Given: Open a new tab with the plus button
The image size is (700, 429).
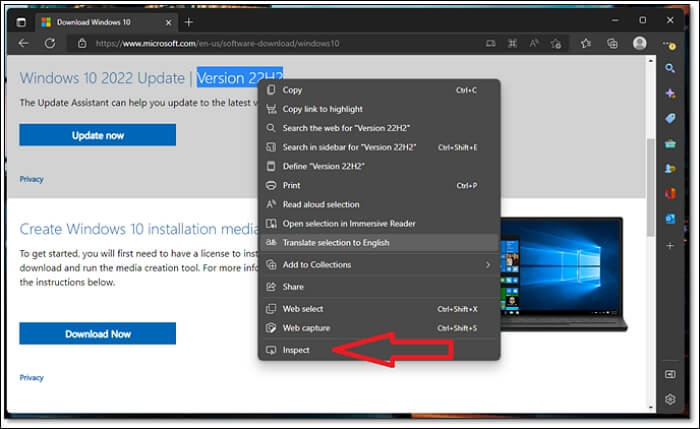Looking at the screenshot, I should point(189,21).
